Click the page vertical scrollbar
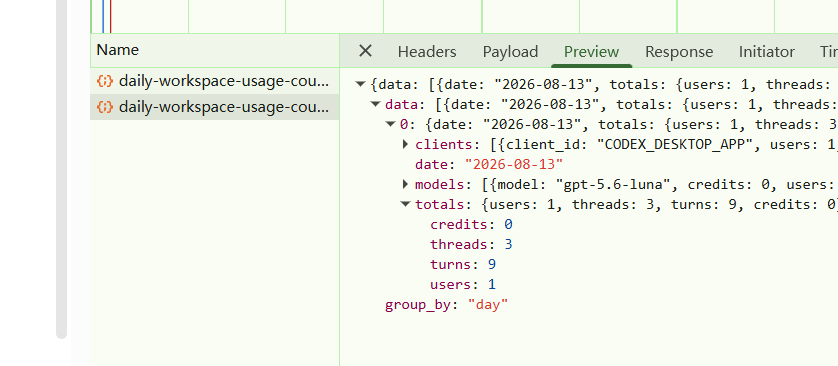The image size is (838, 366). [61, 169]
